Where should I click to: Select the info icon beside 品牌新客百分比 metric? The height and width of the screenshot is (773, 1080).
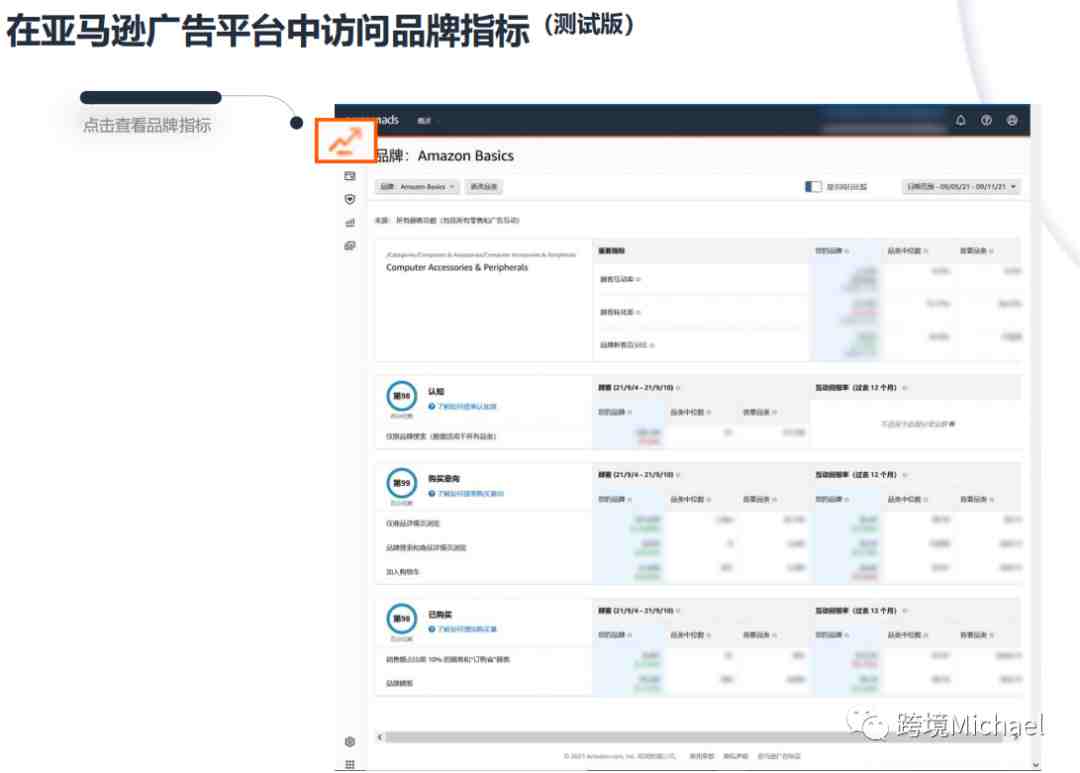pyautogui.click(x=652, y=345)
